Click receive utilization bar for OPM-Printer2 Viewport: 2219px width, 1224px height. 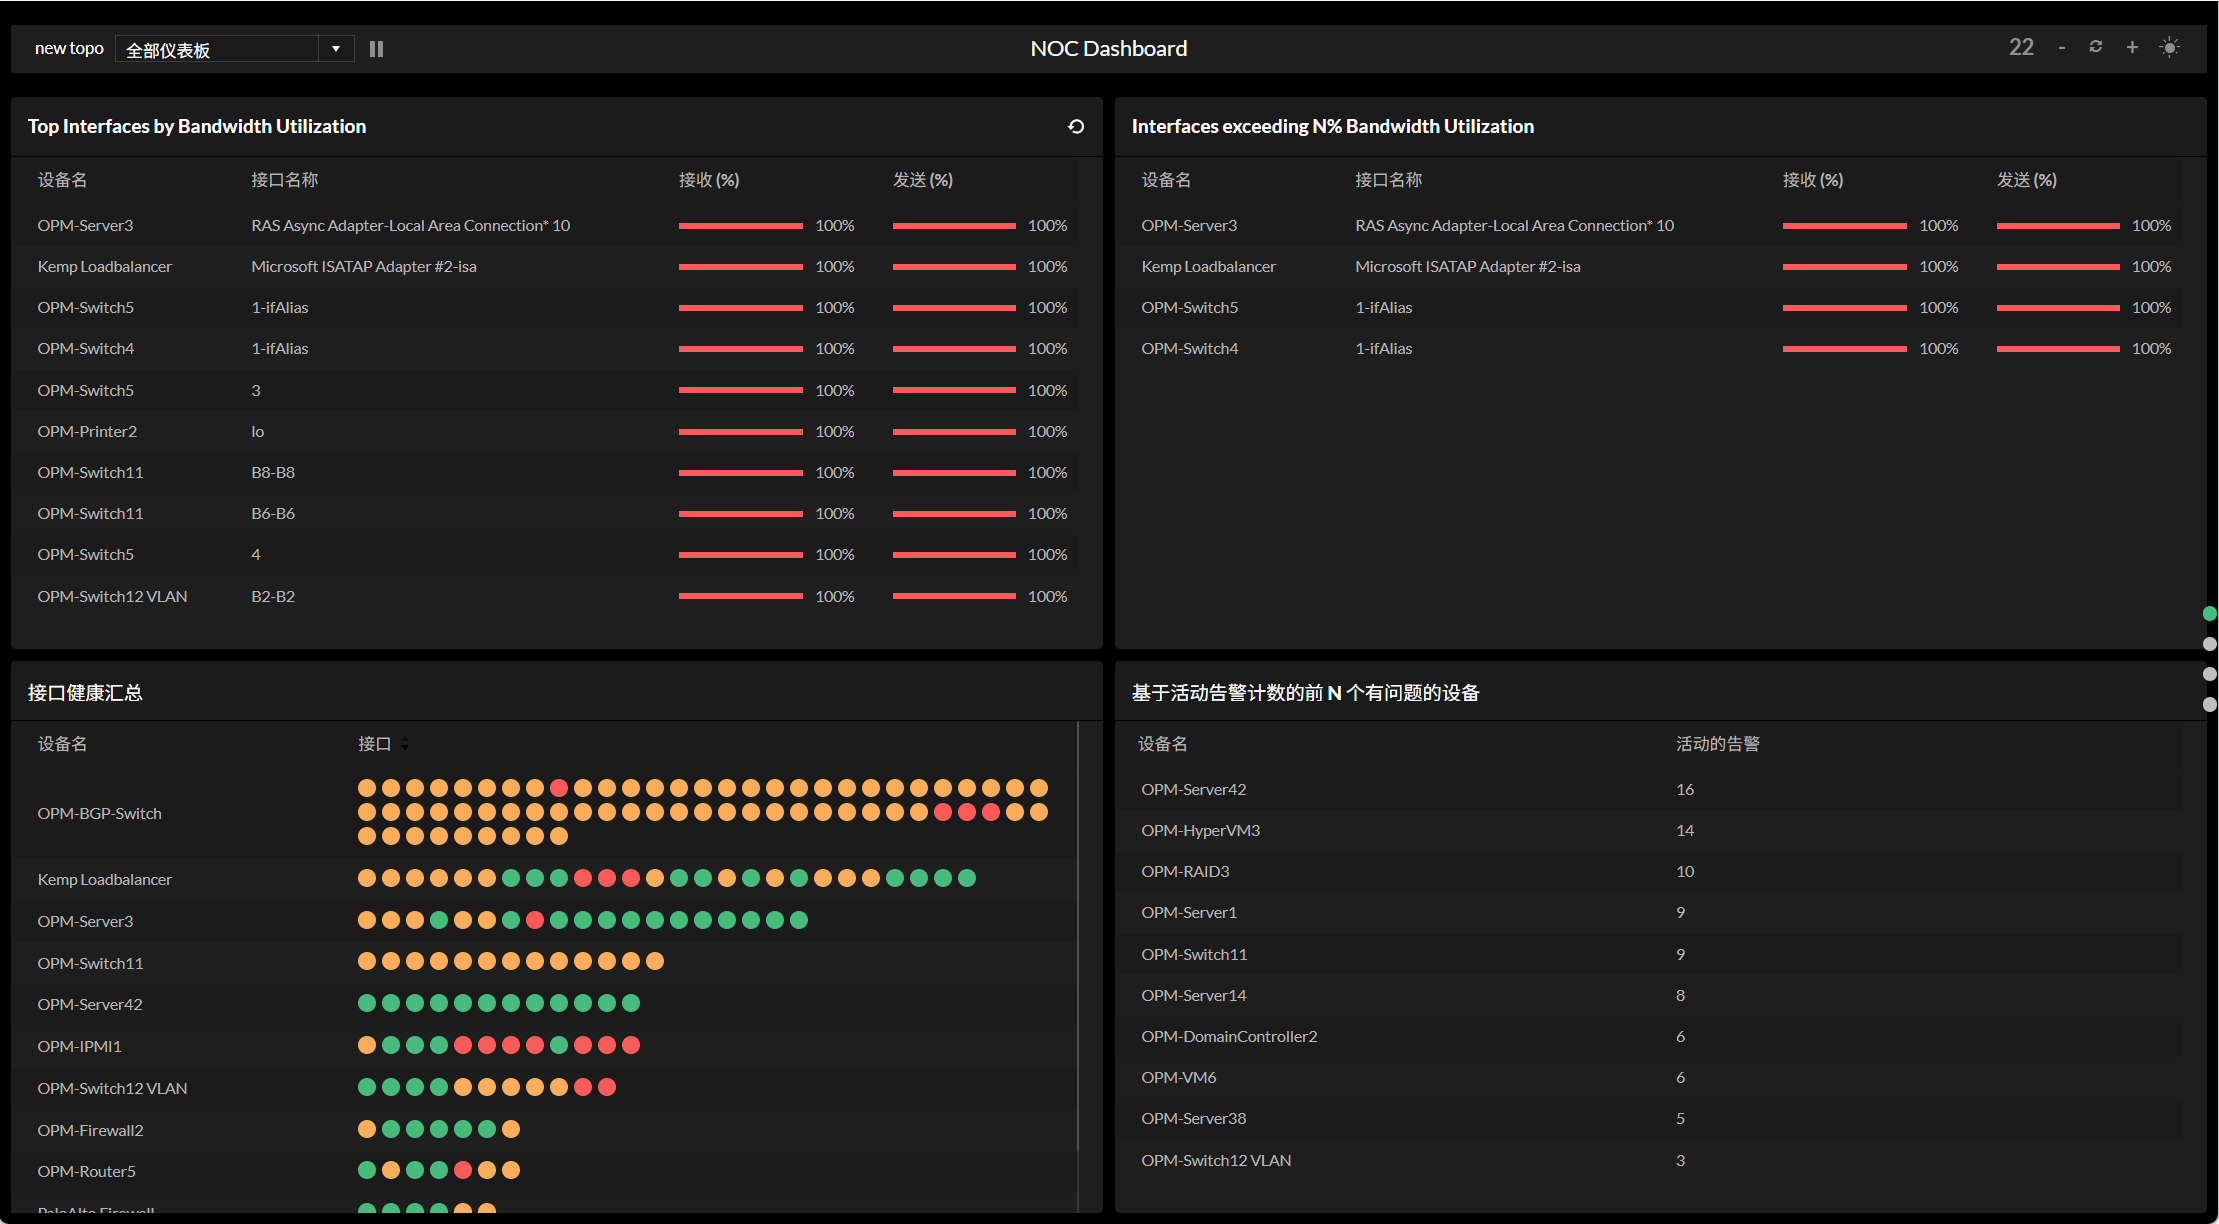(x=740, y=432)
